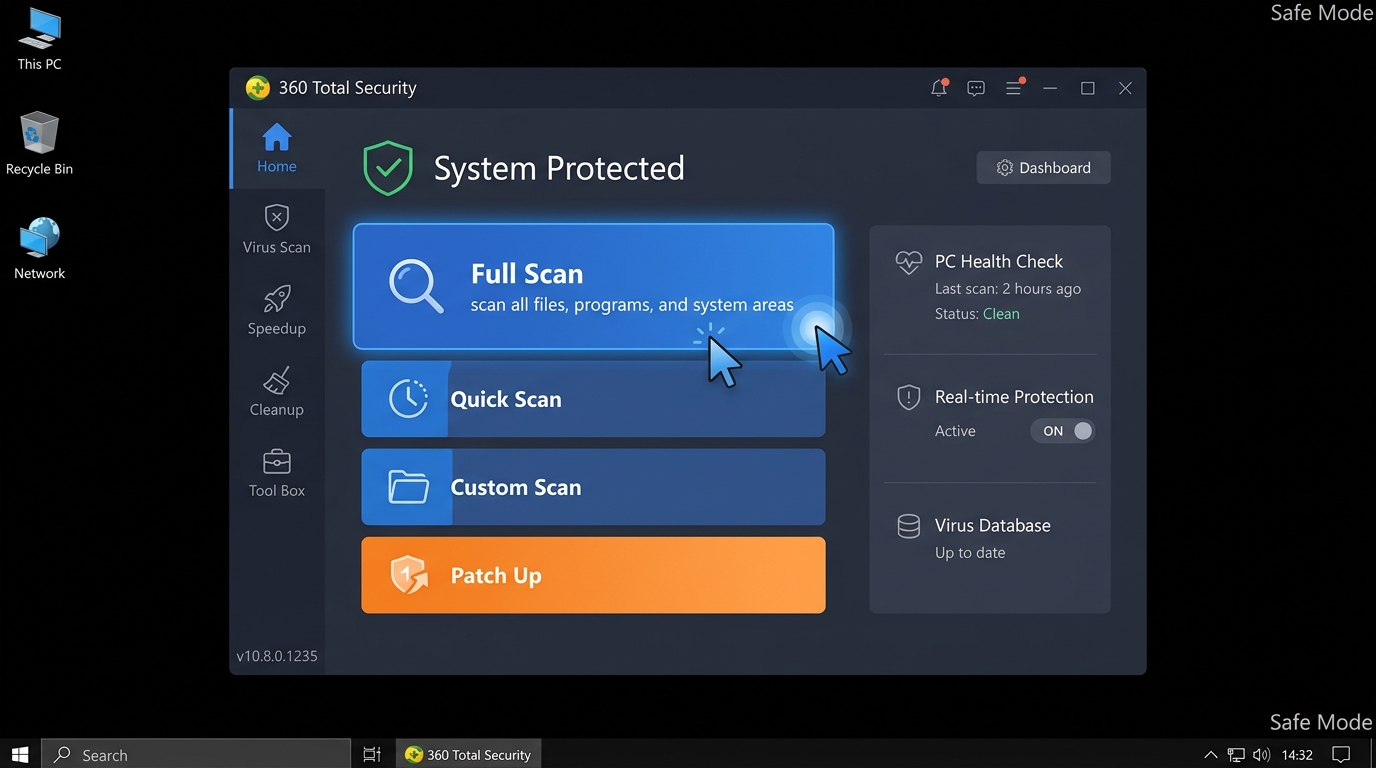1376x768 pixels.
Task: Click the magnifier icon on Full Scan
Action: [x=415, y=287]
